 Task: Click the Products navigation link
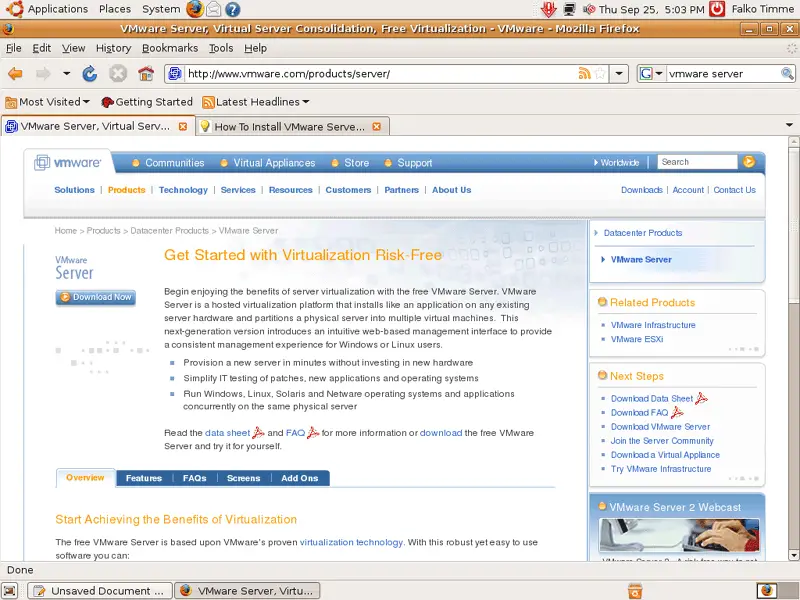pos(127,190)
